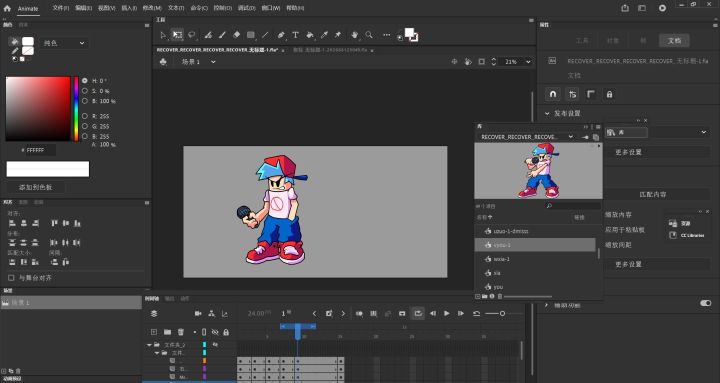720x383 pixels.
Task: Switch to the Document properties tab
Action: [x=674, y=41]
